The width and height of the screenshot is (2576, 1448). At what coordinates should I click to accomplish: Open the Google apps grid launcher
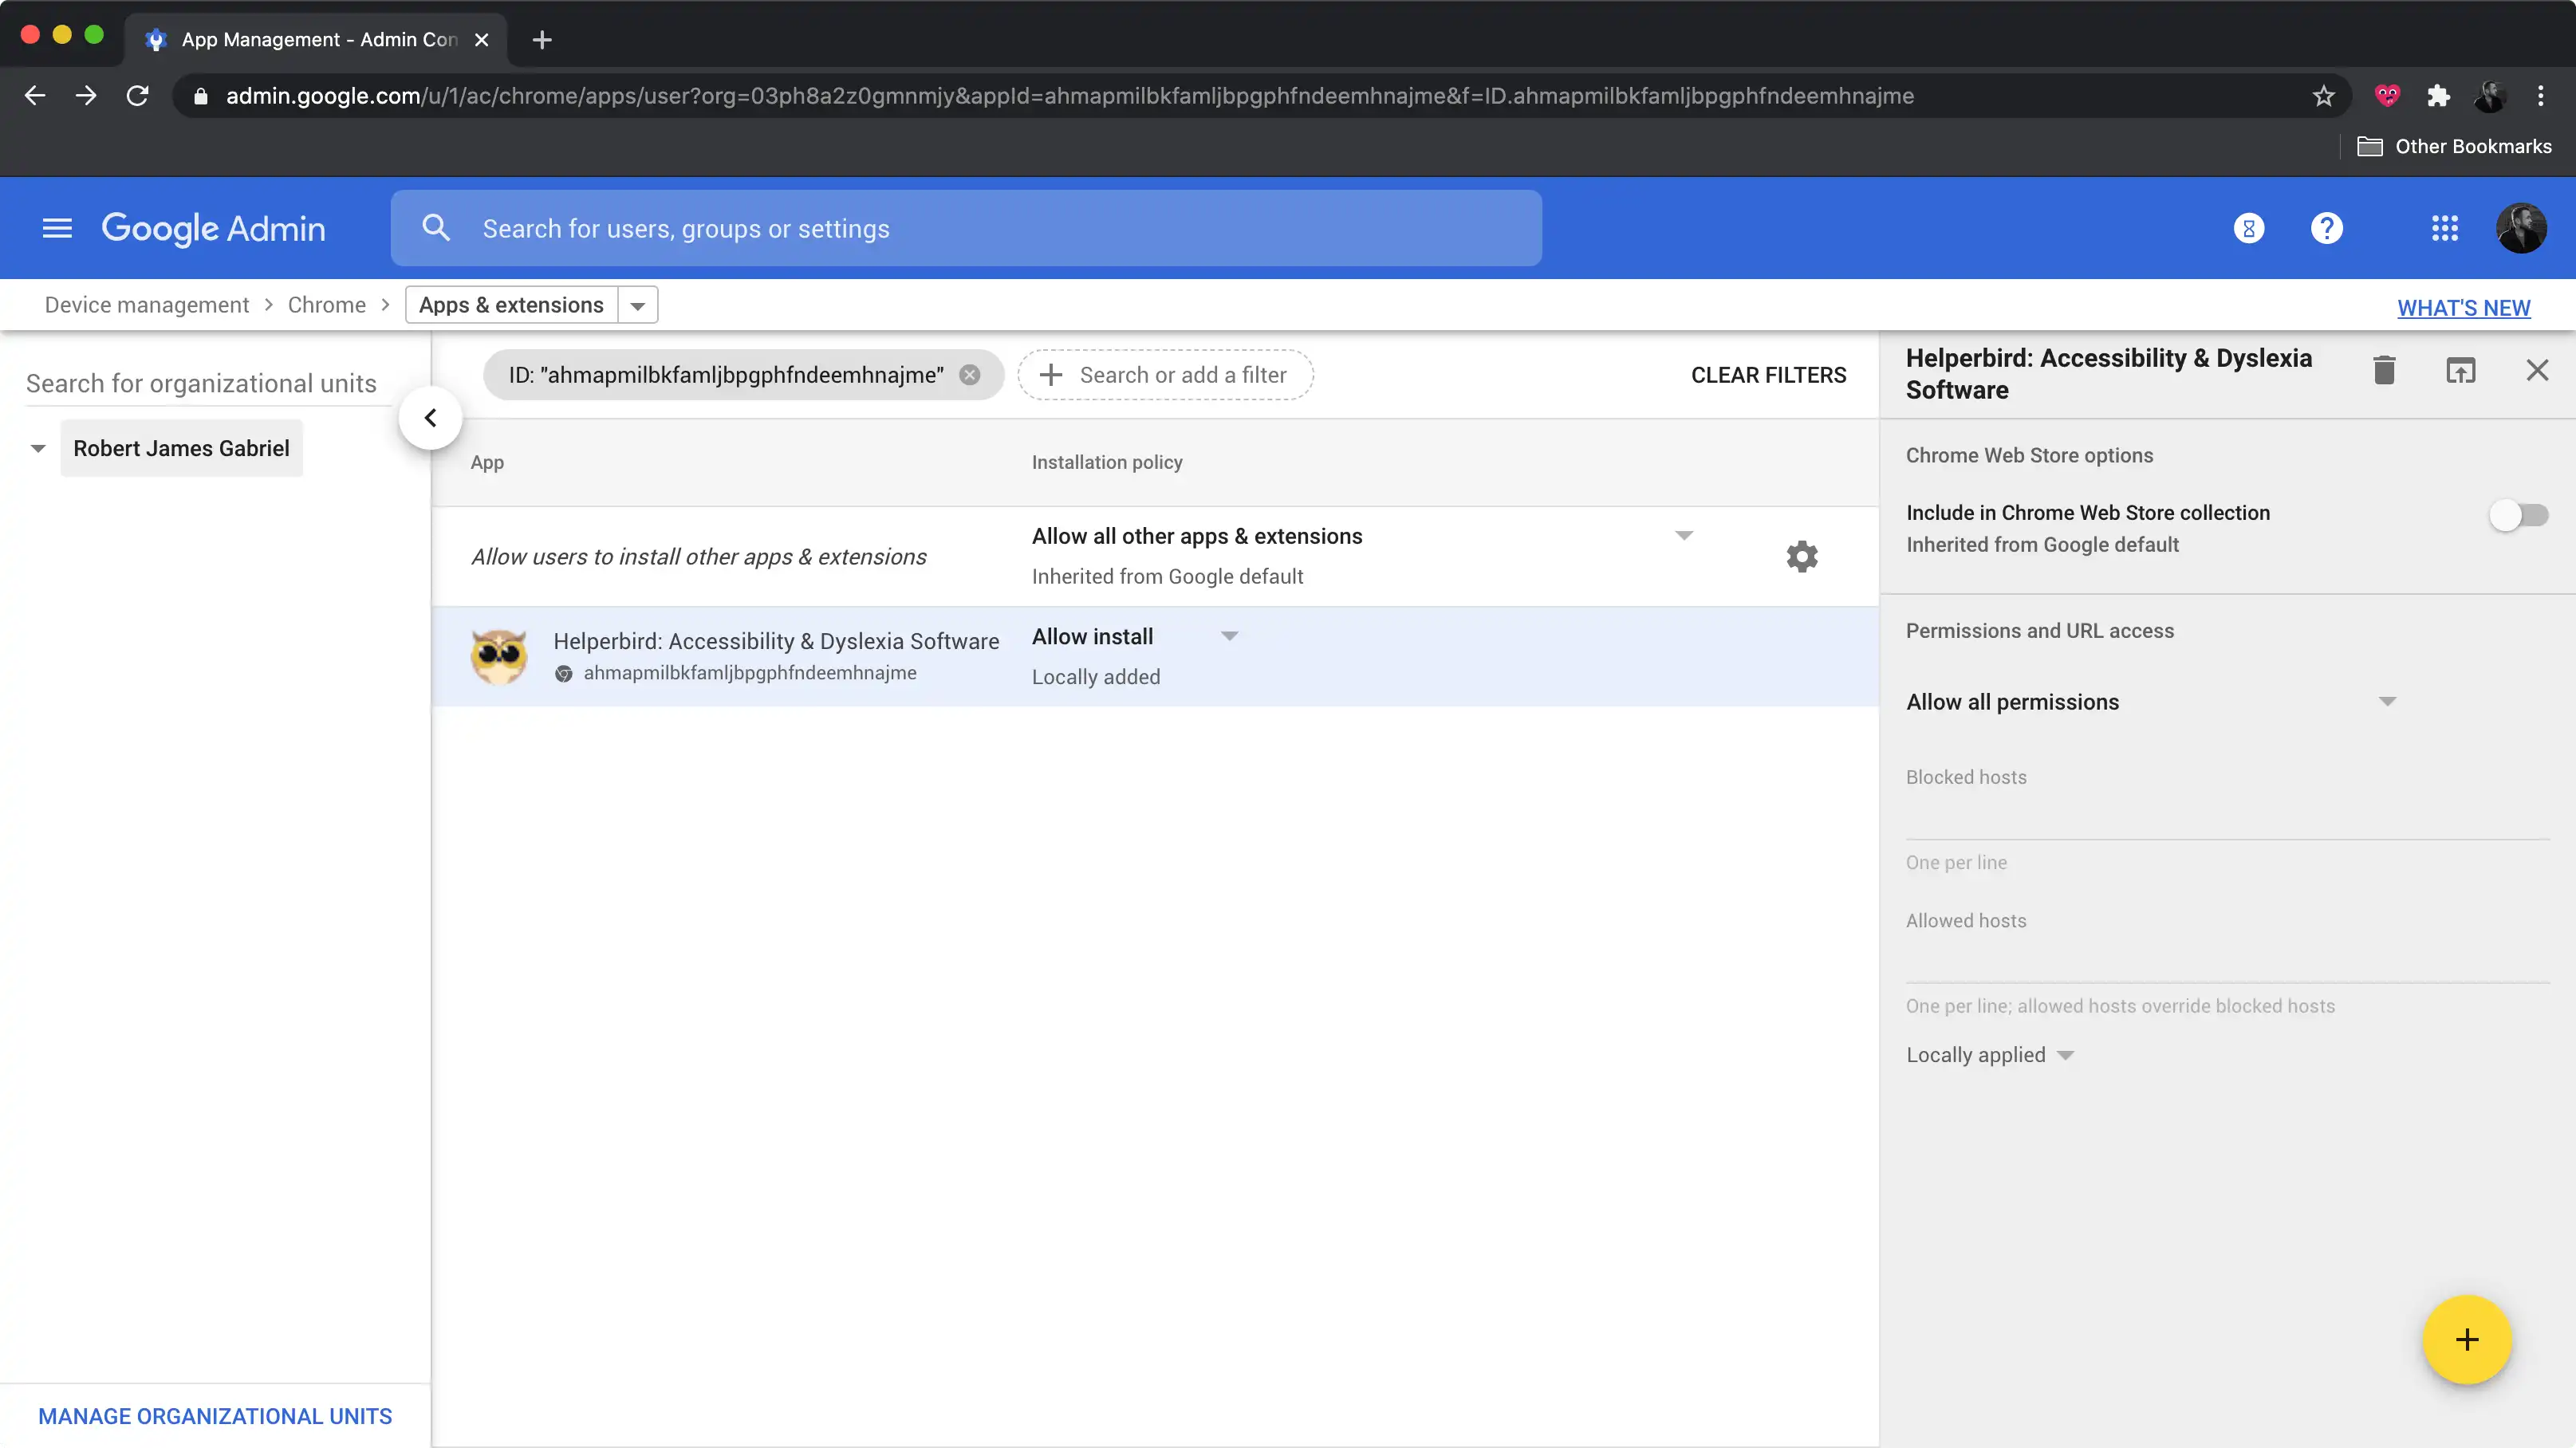click(2444, 228)
